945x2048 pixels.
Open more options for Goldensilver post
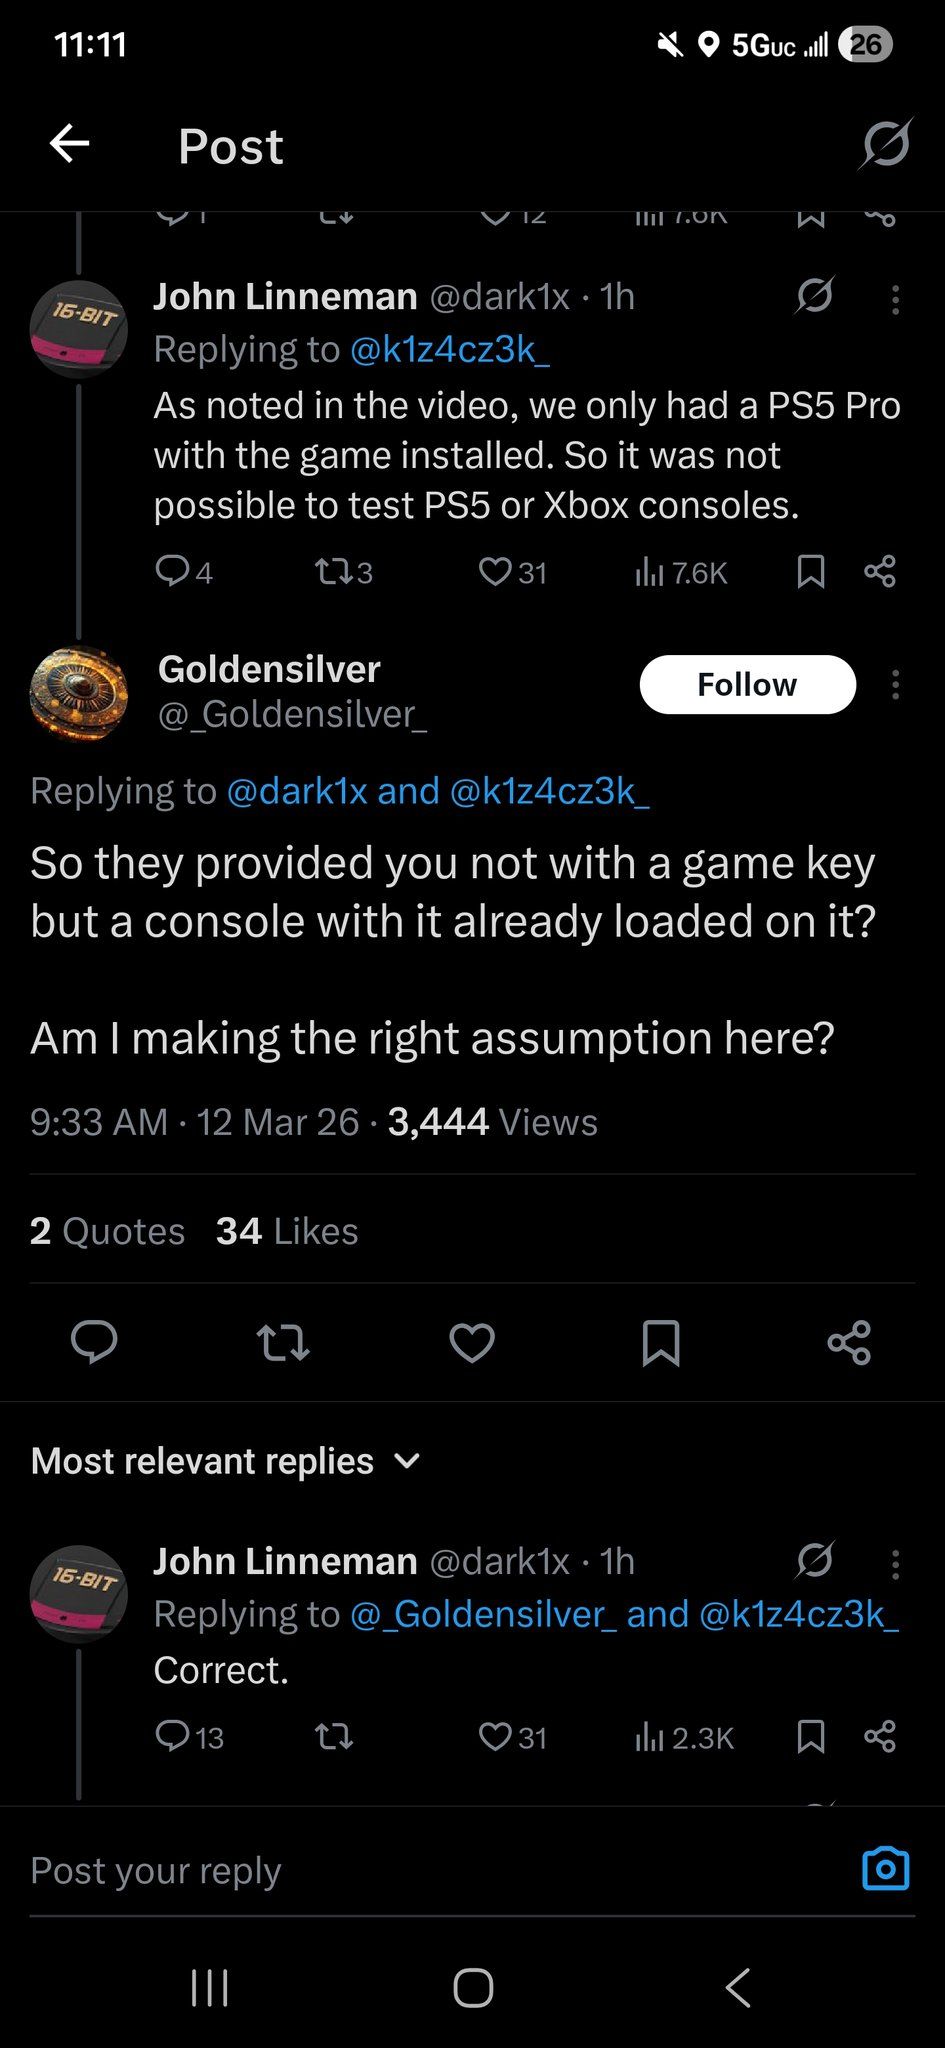[895, 685]
